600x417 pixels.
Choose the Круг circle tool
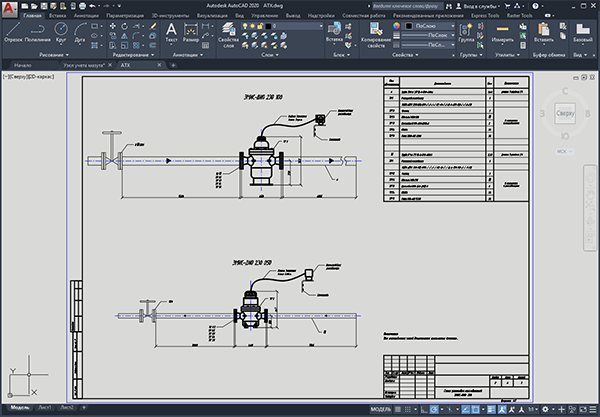click(x=61, y=32)
